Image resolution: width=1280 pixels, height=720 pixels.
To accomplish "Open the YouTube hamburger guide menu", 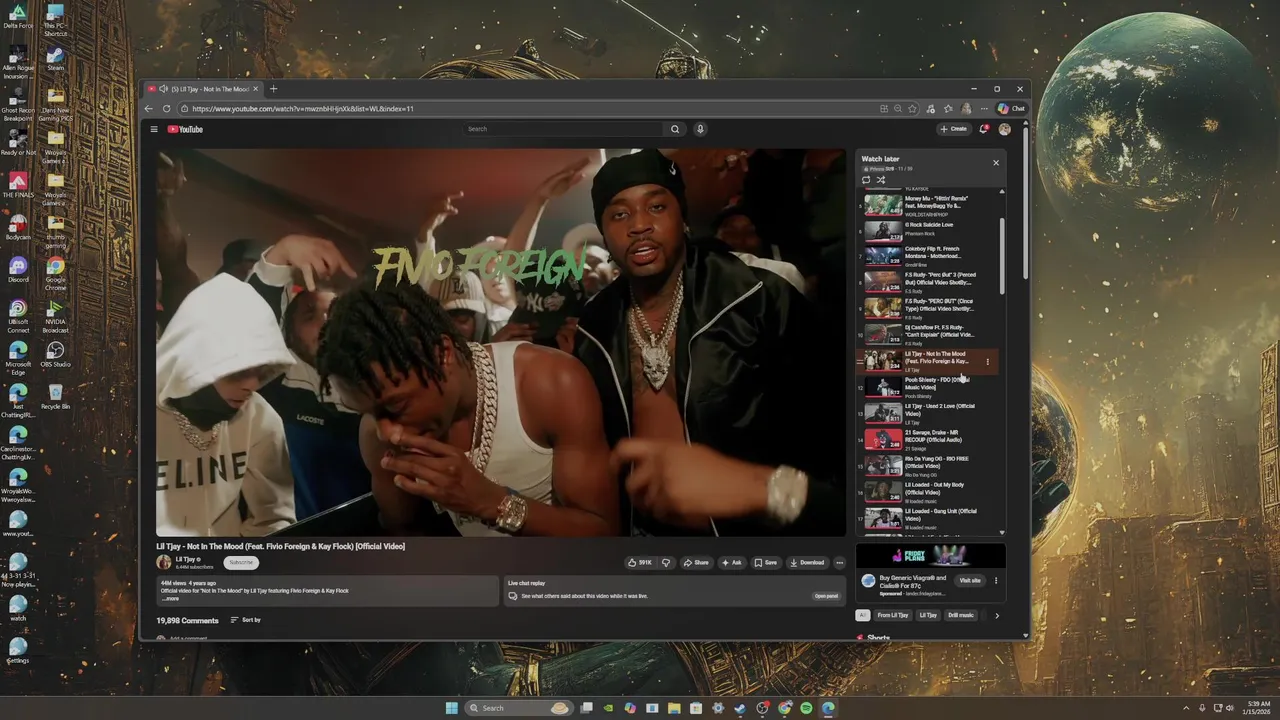I will [154, 129].
